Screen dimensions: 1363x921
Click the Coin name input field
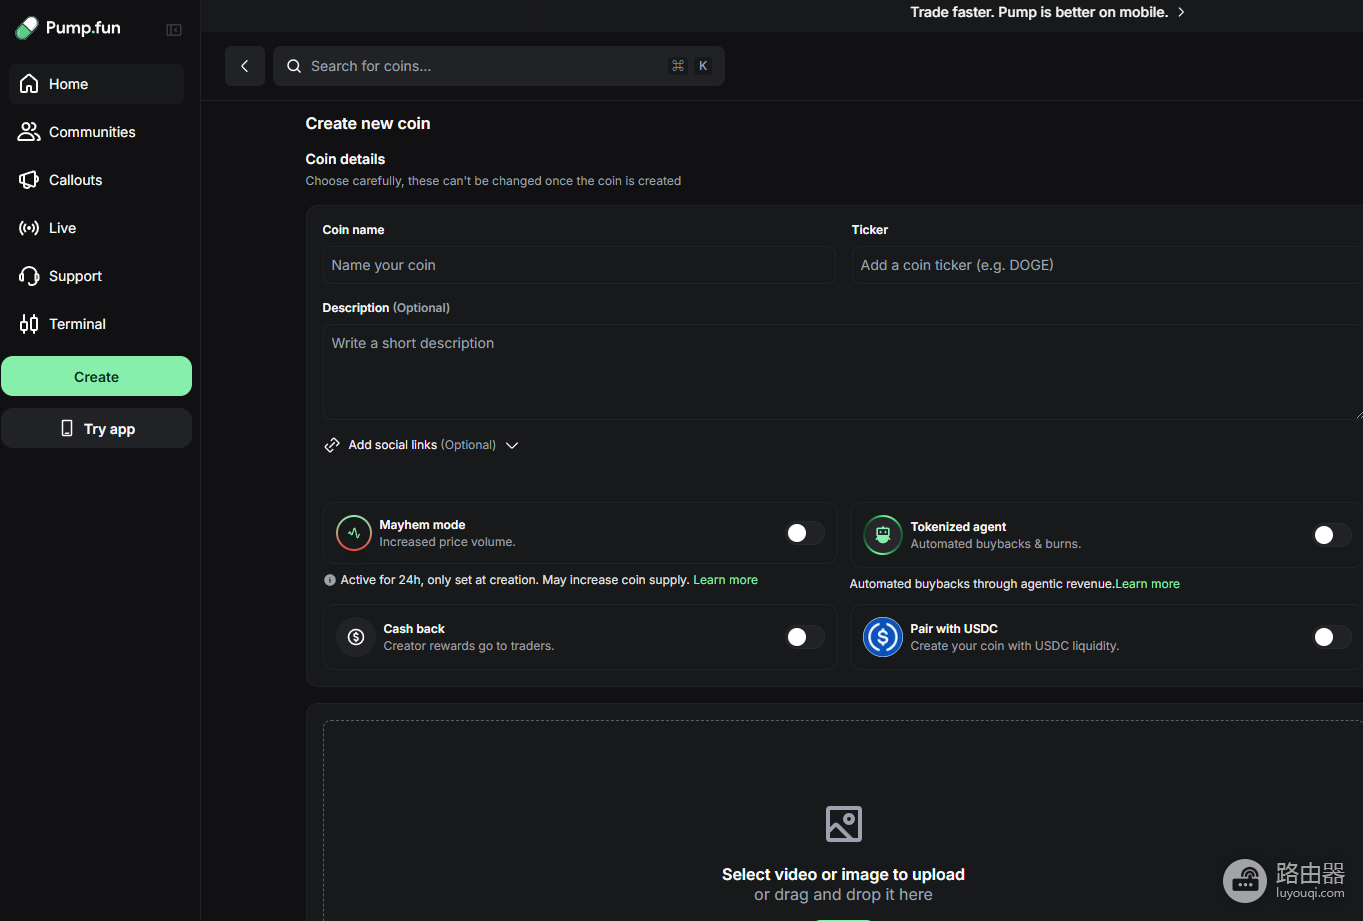coord(579,265)
